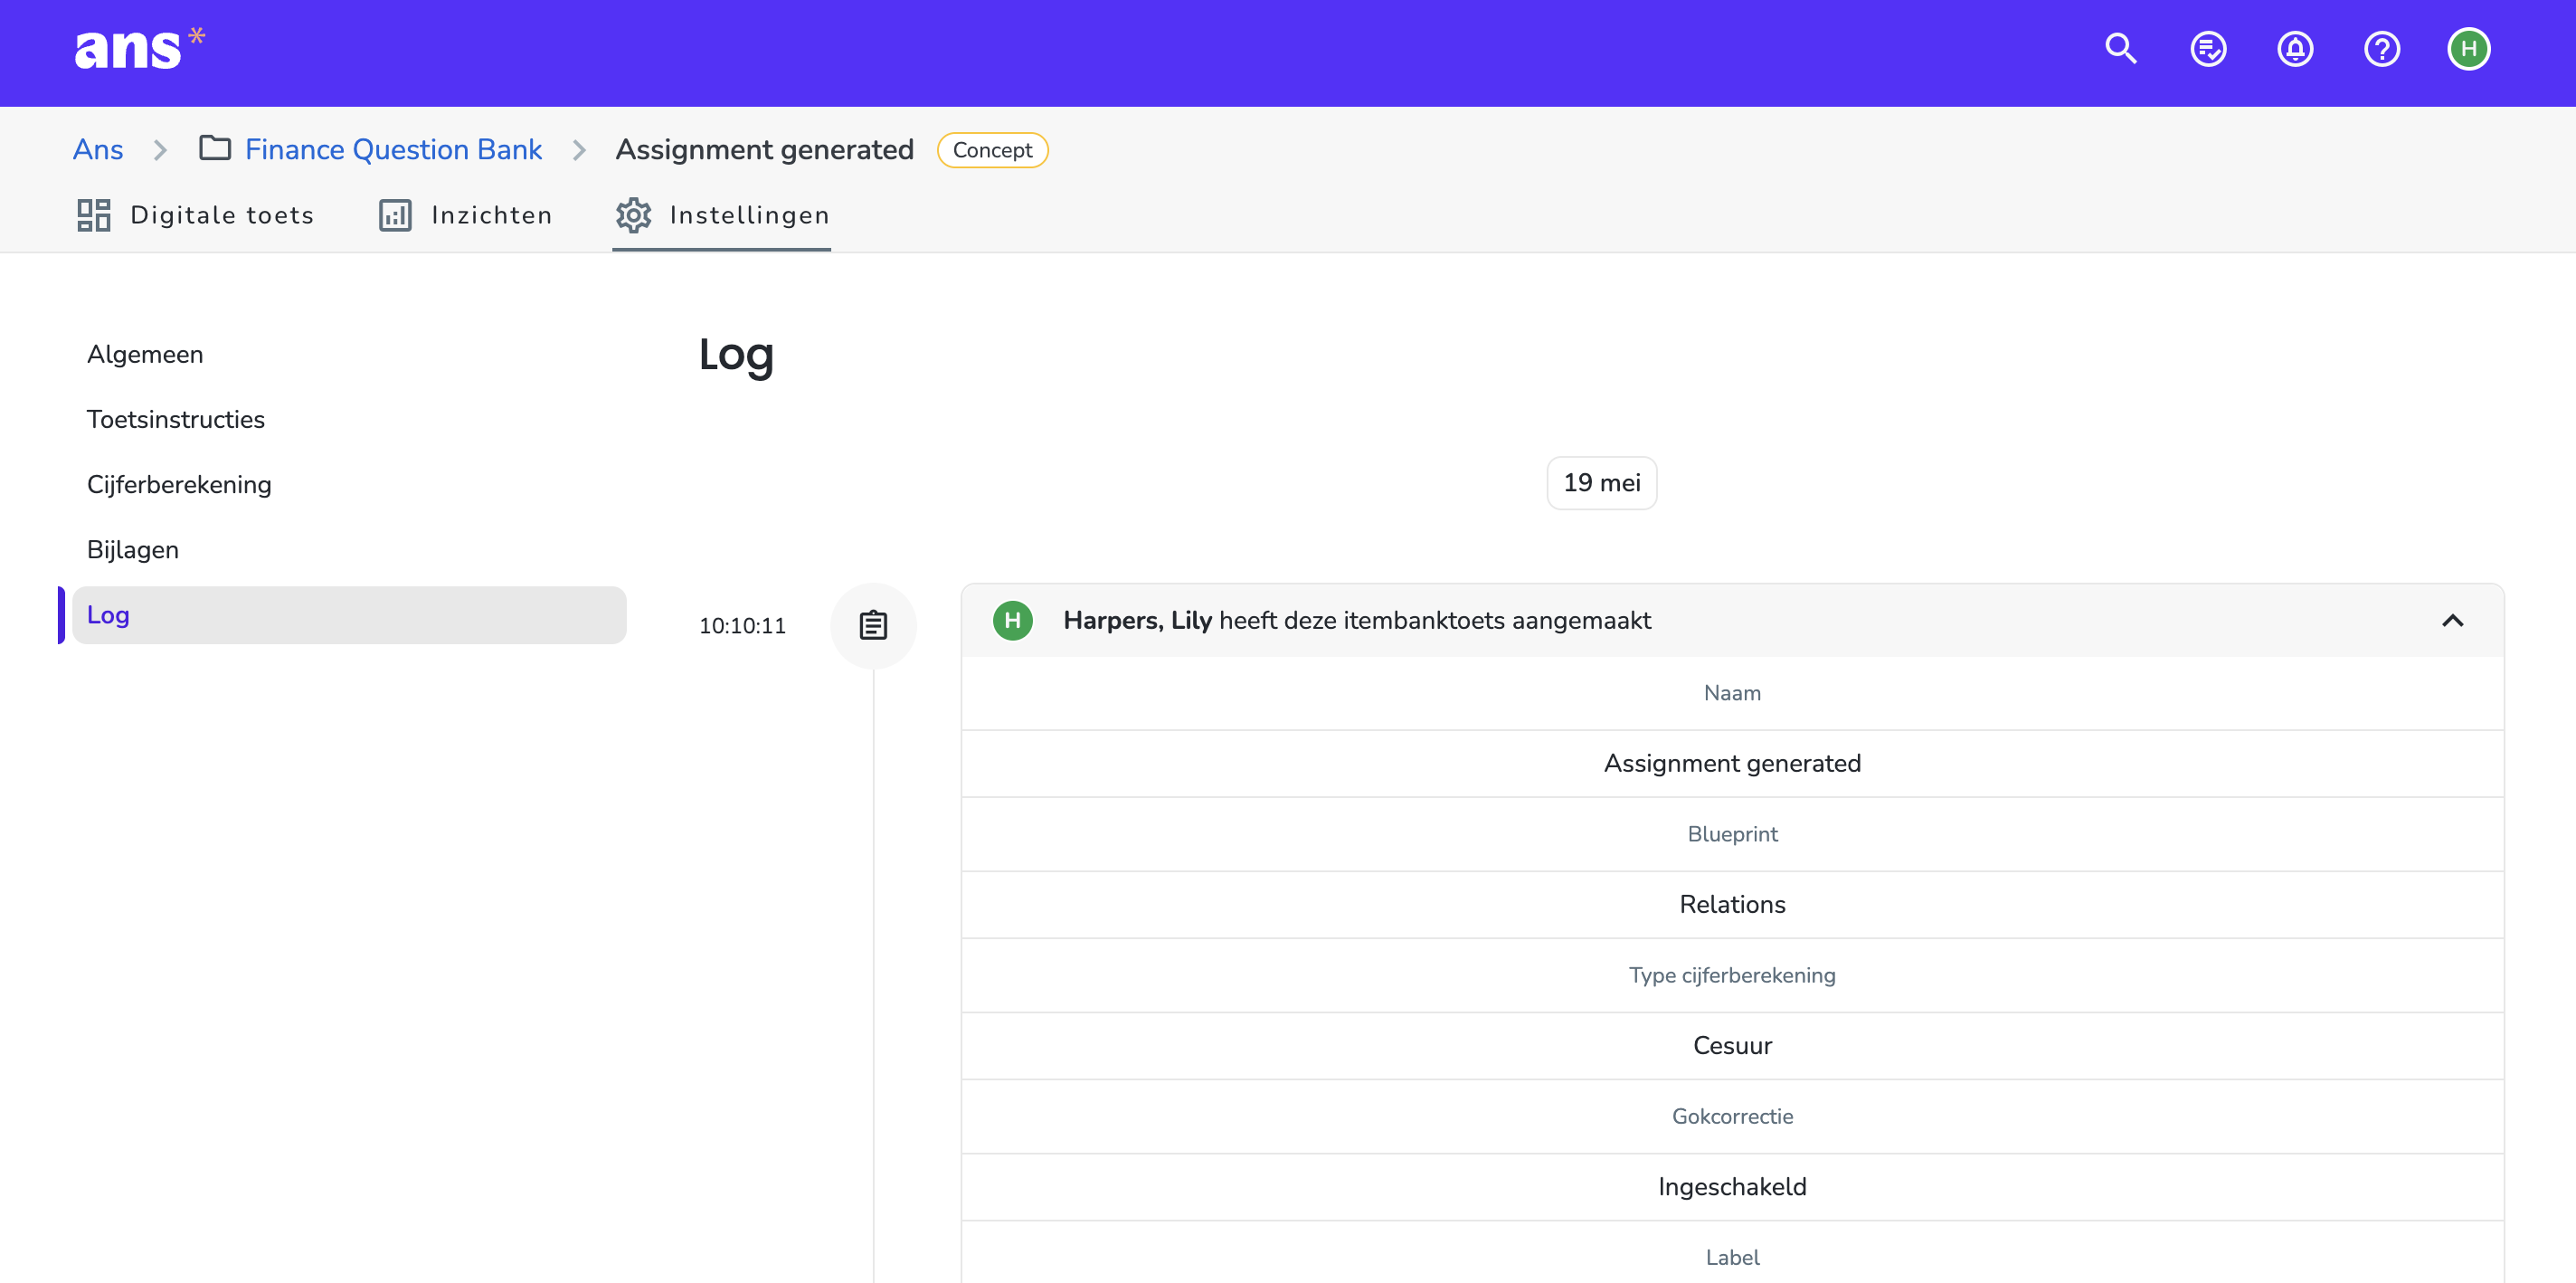Open the notifications bell icon
Viewport: 2576px width, 1283px height.
pos(2295,49)
